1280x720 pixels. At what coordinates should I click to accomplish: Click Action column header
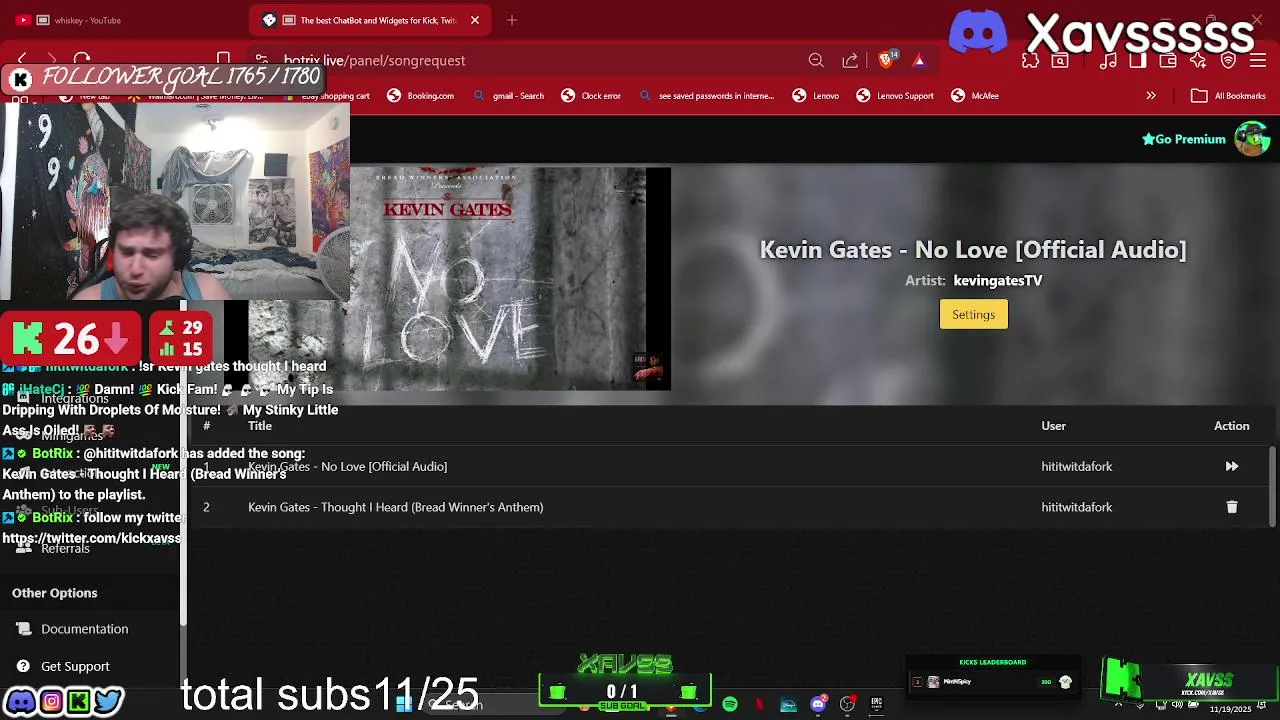(1232, 426)
